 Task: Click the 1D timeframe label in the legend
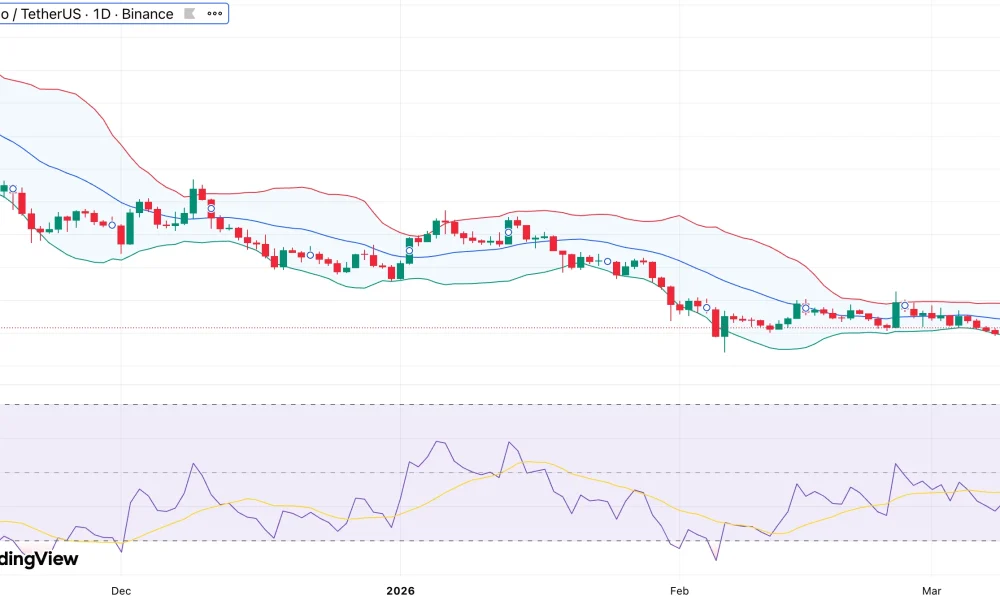click(x=100, y=13)
